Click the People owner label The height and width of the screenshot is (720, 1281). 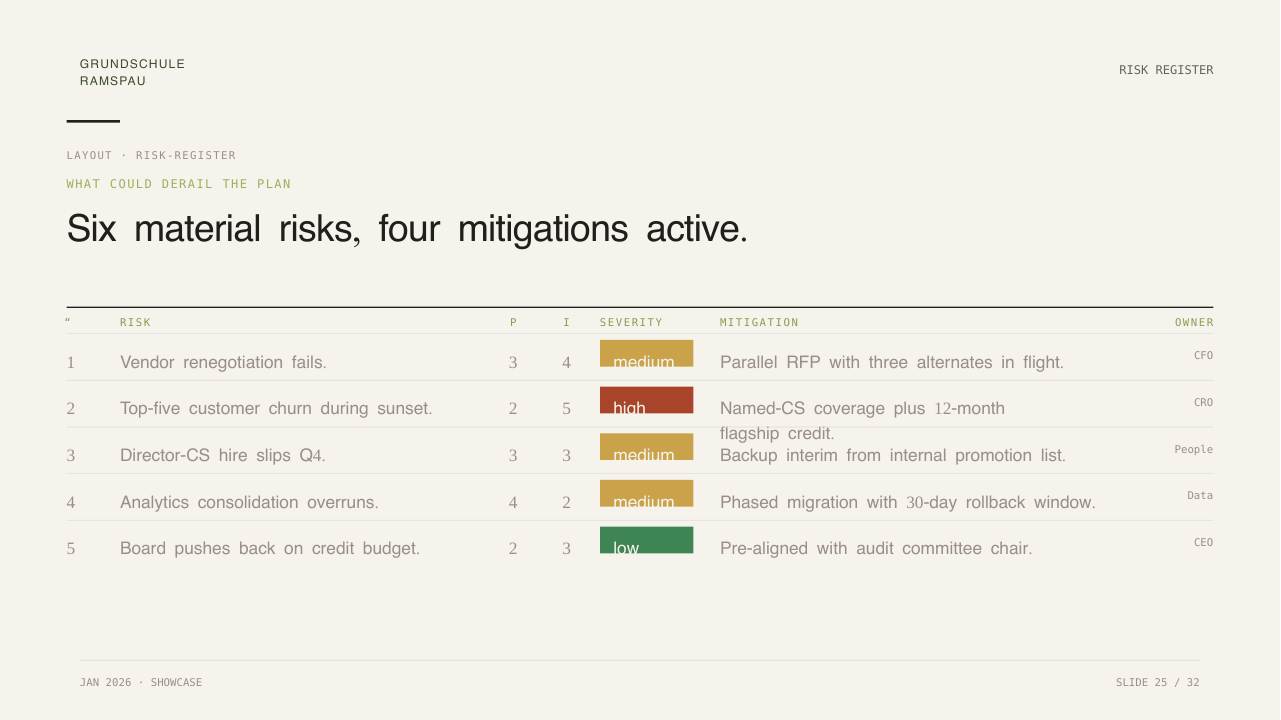pos(1194,449)
